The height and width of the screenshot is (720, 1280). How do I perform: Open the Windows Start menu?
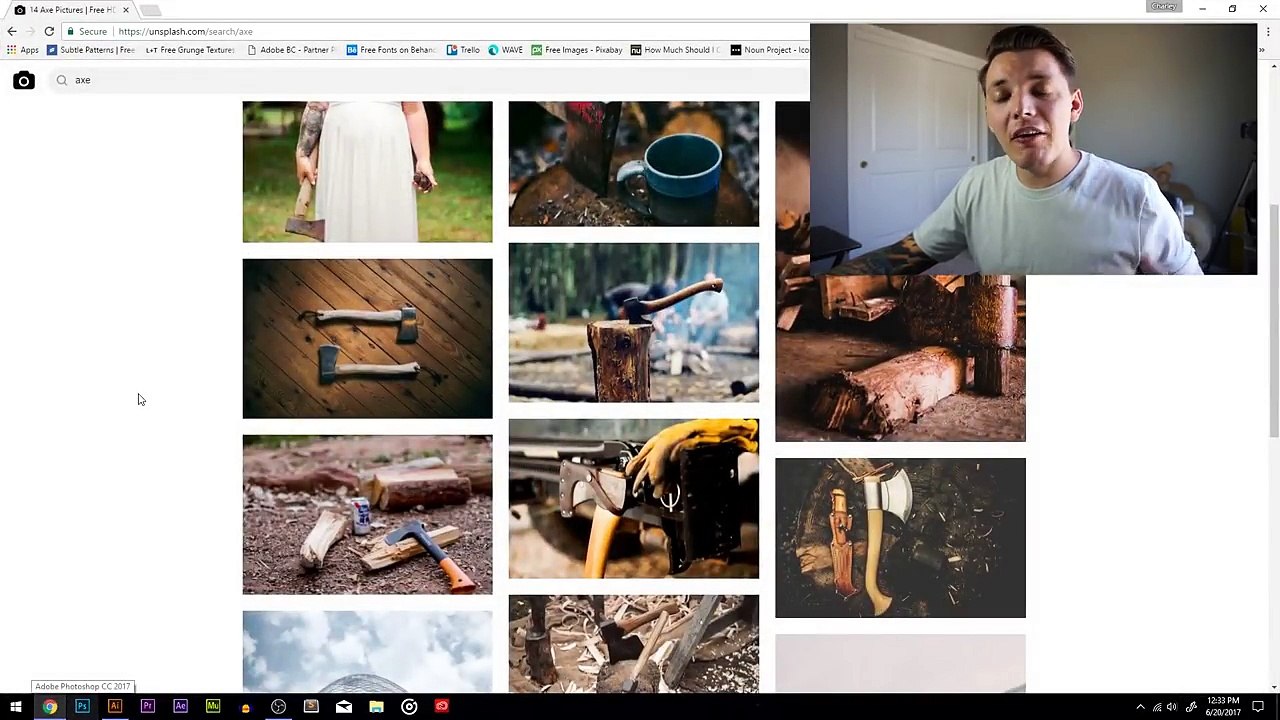tap(16, 707)
